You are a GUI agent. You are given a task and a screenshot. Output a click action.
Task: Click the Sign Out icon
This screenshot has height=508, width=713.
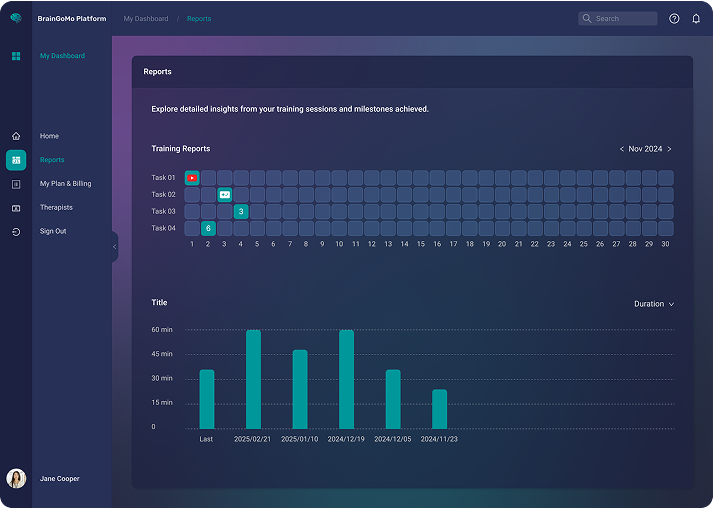16,232
